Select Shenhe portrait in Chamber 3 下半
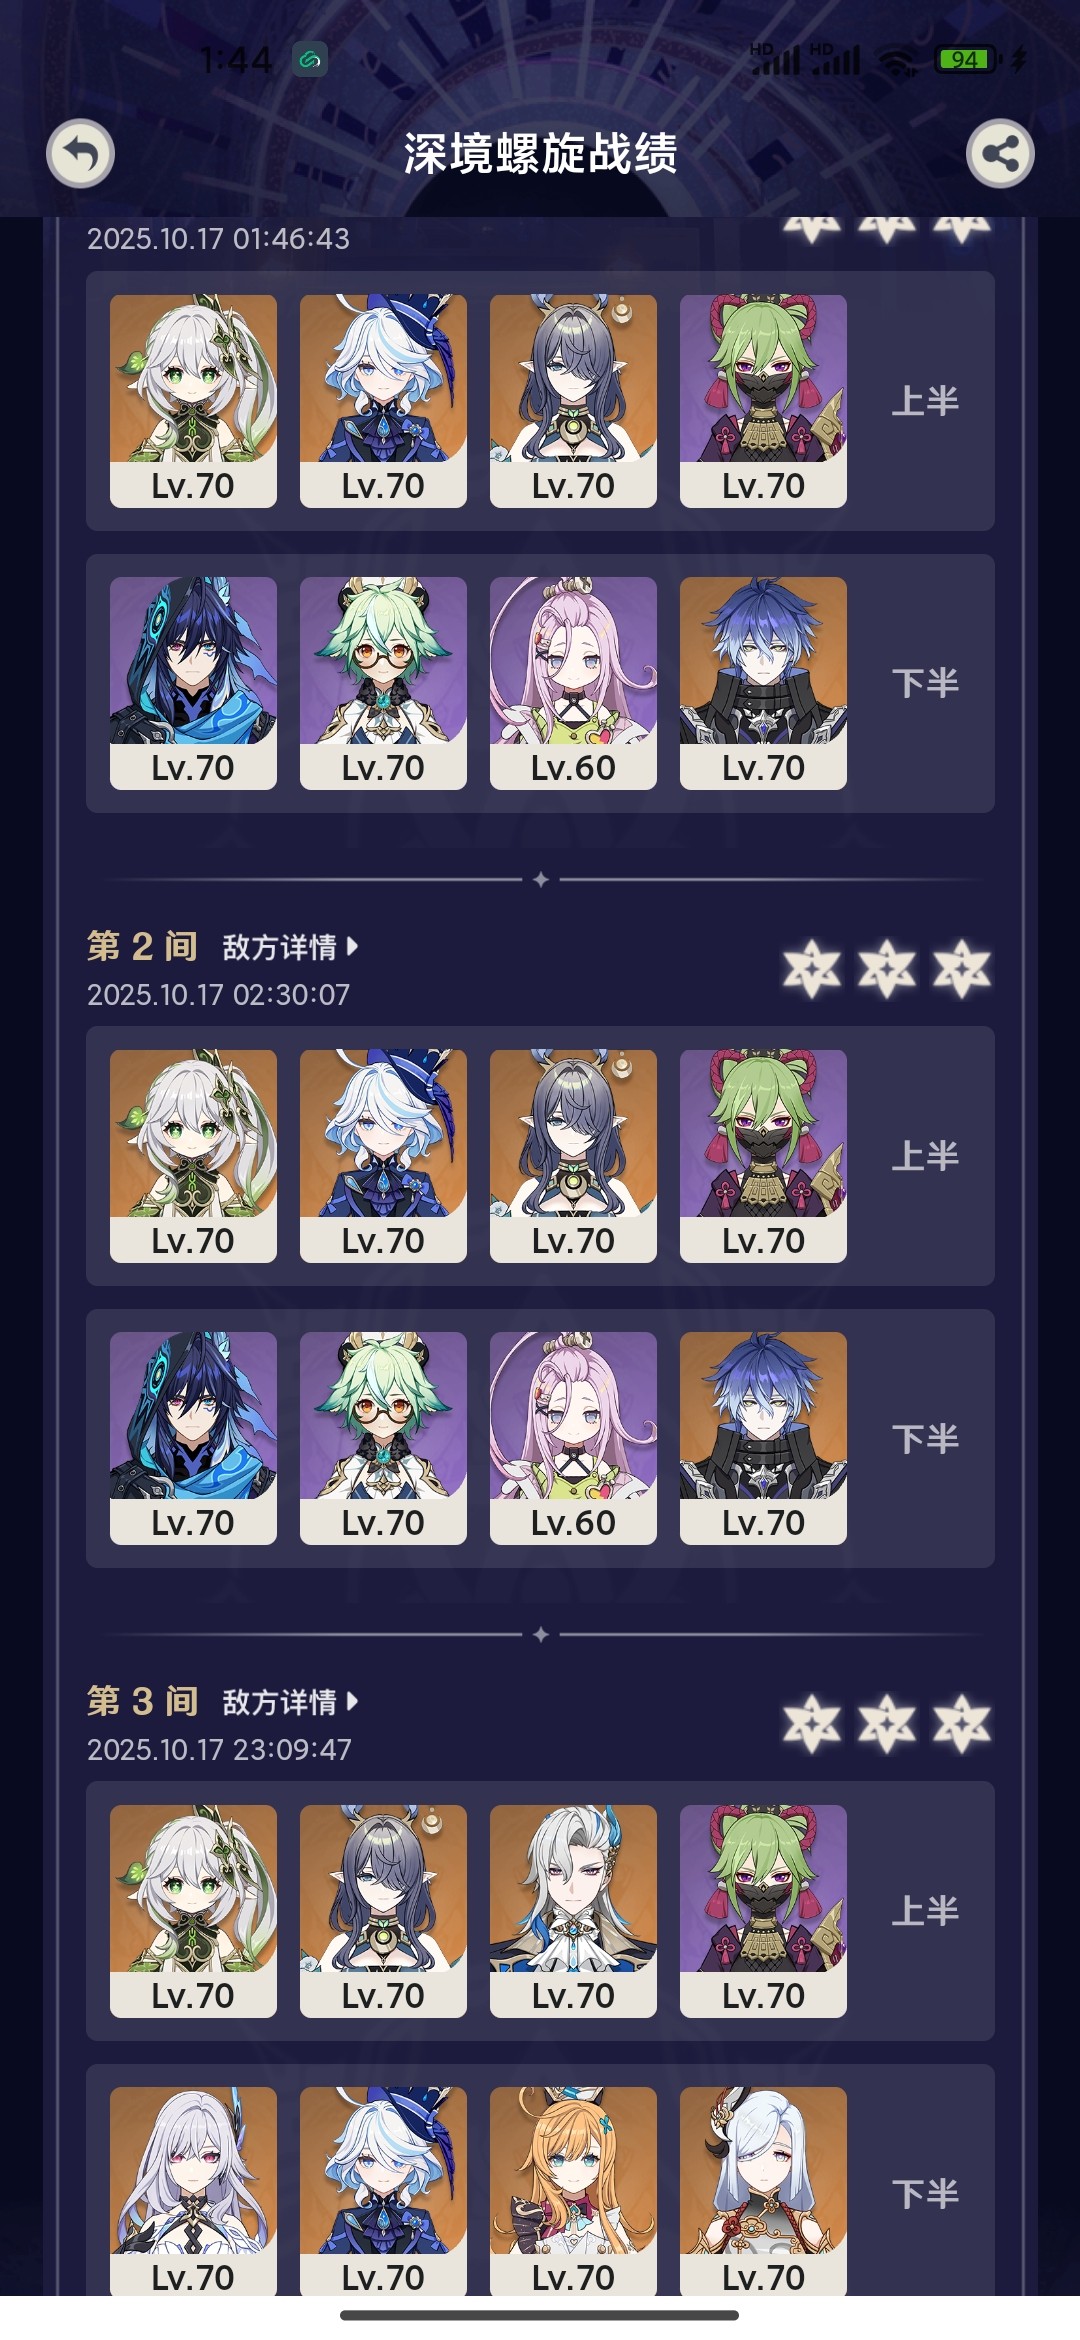Image resolution: width=1080 pixels, height=2340 pixels. pyautogui.click(x=763, y=2190)
